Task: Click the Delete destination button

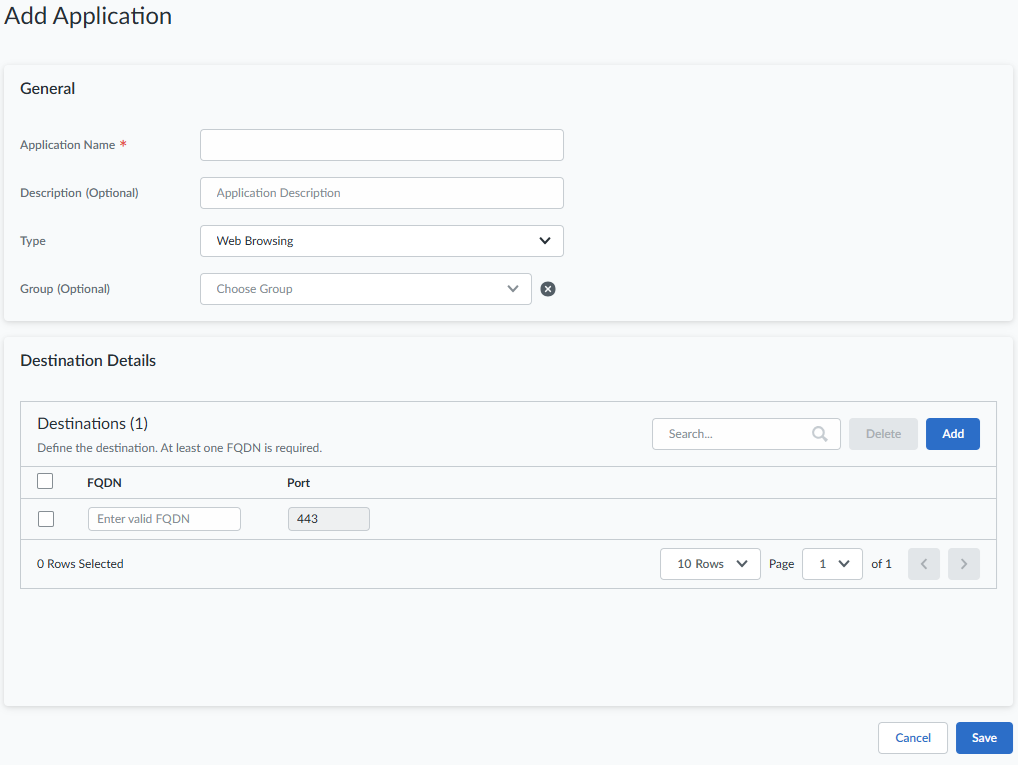Action: [883, 434]
